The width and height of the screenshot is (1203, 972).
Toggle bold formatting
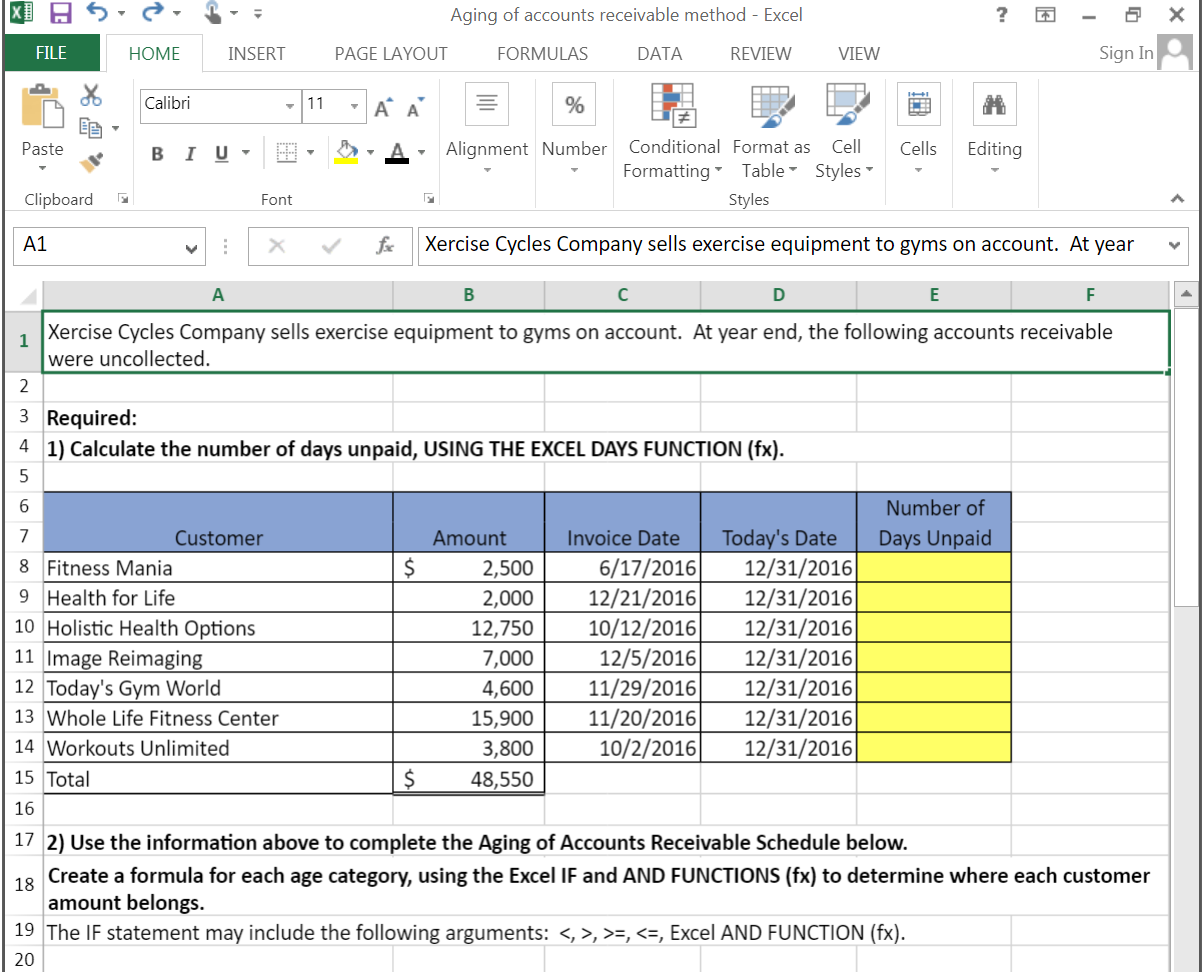[157, 153]
